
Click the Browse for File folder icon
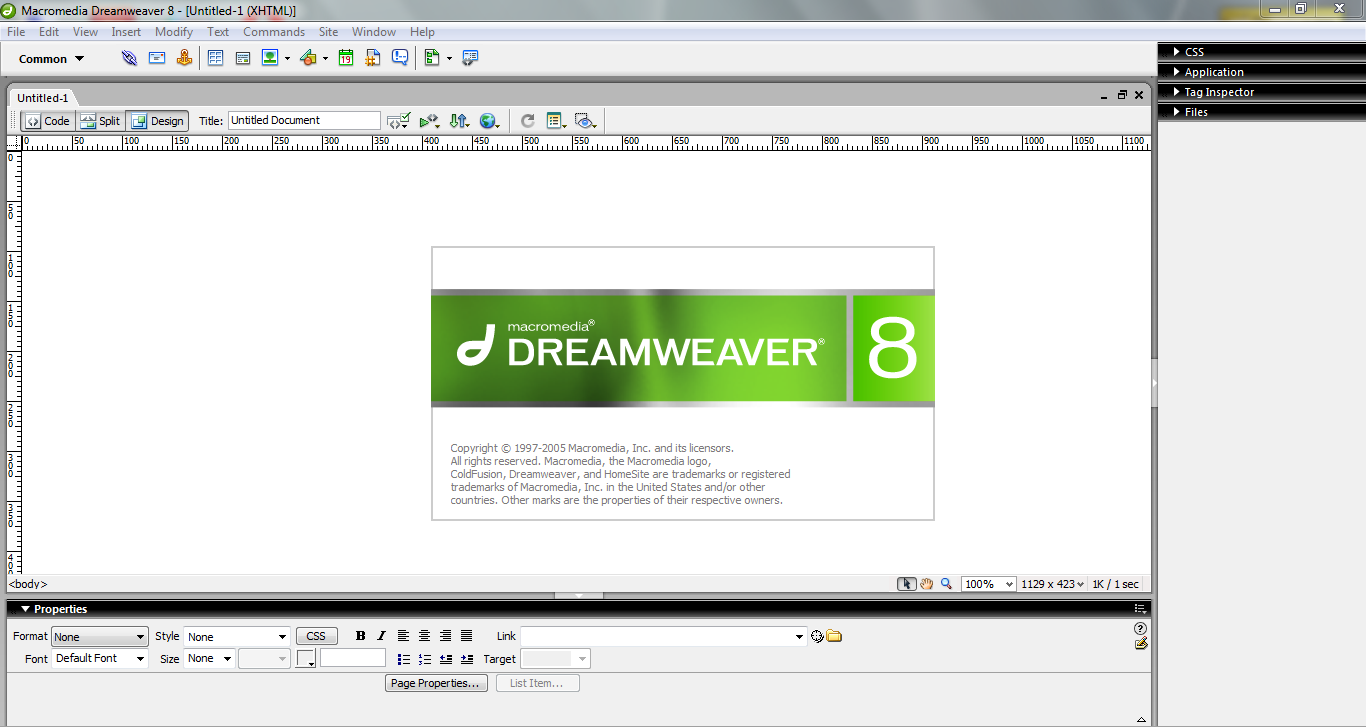834,636
